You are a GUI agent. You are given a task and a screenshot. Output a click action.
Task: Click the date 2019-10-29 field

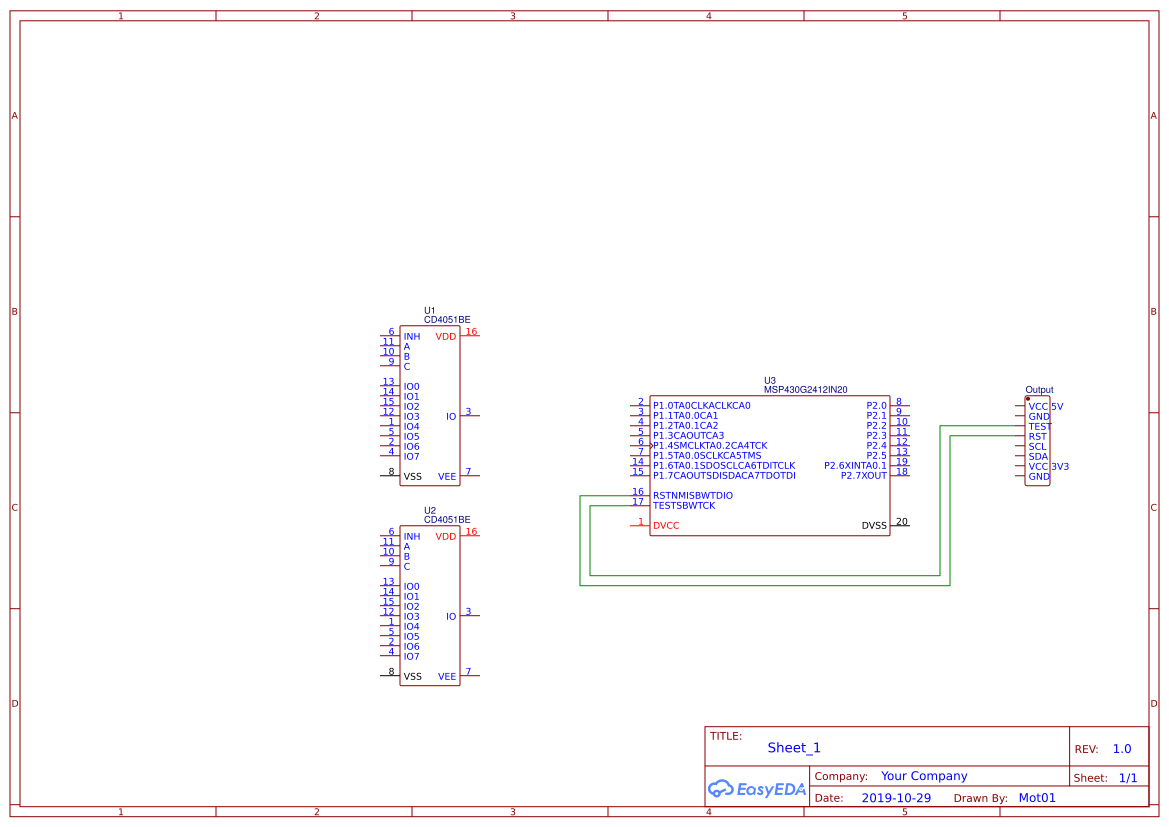897,797
